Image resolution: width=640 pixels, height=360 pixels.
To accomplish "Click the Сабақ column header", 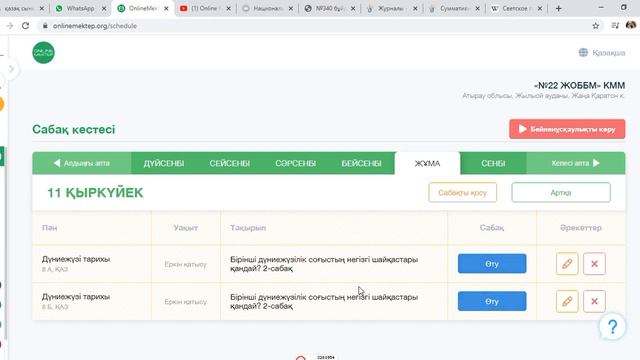I will 492,228.
